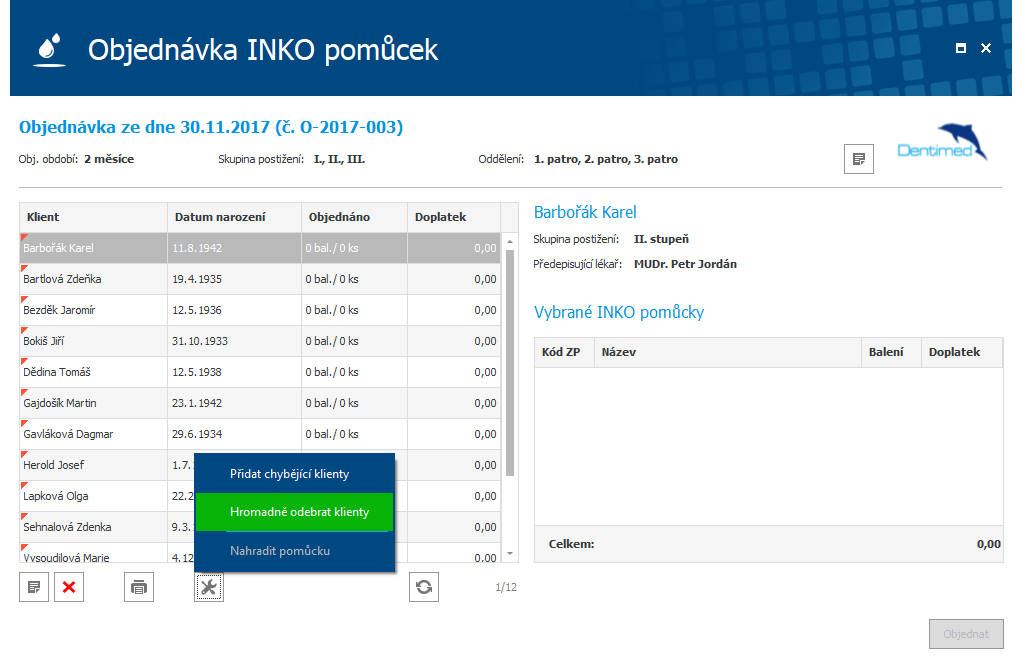Click the Balení column header
Screen dimensions: 1022x664
click(x=891, y=352)
